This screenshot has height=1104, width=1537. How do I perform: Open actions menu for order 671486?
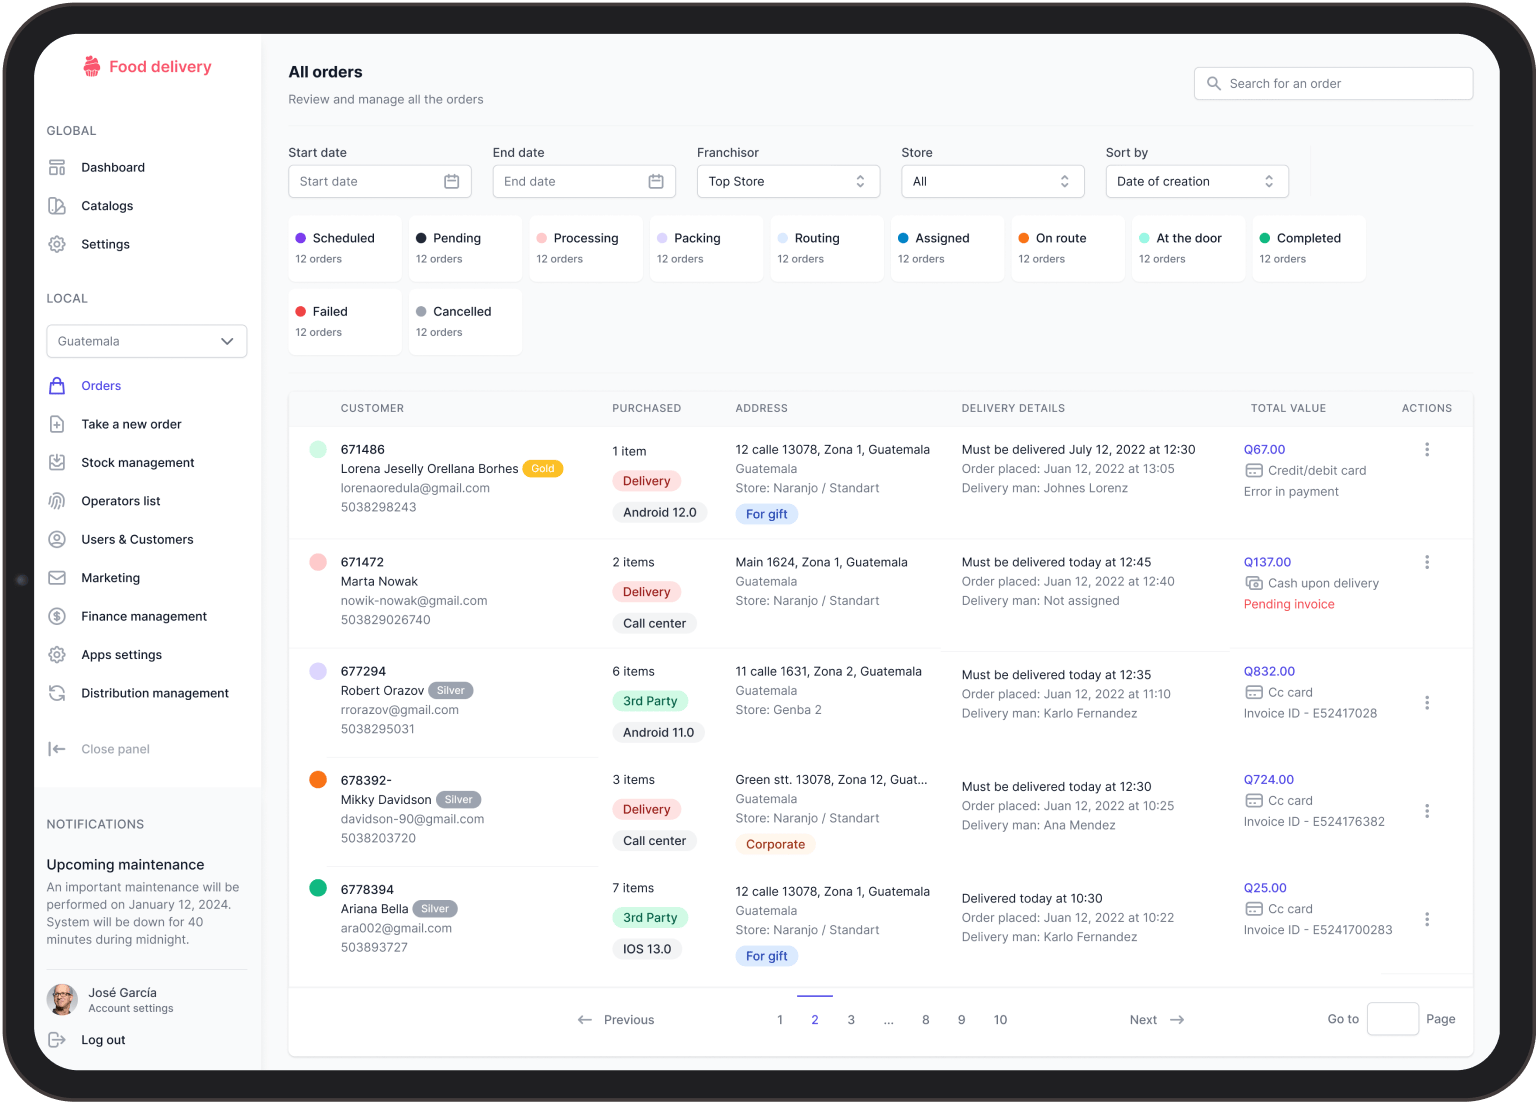coord(1426,450)
